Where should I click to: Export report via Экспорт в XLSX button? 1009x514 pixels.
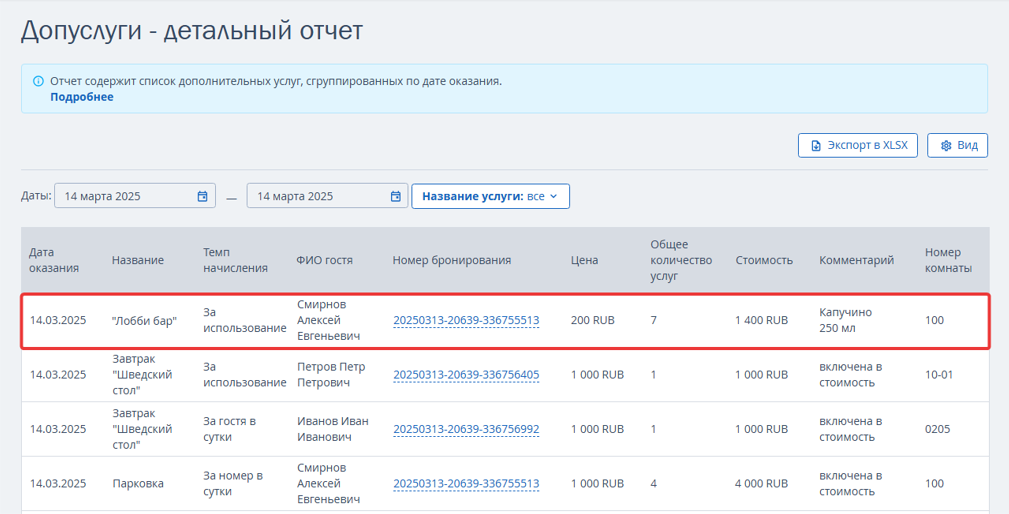[x=858, y=145]
